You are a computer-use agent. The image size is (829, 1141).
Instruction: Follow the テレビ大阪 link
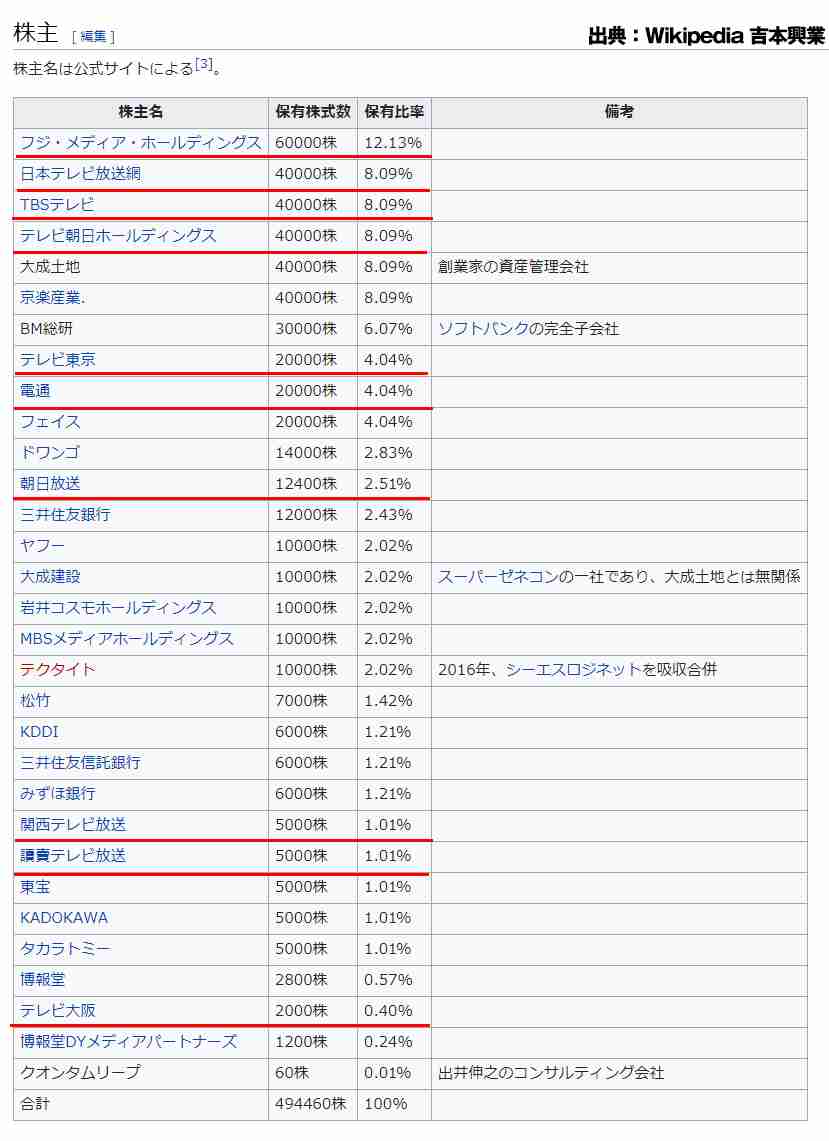(57, 1011)
